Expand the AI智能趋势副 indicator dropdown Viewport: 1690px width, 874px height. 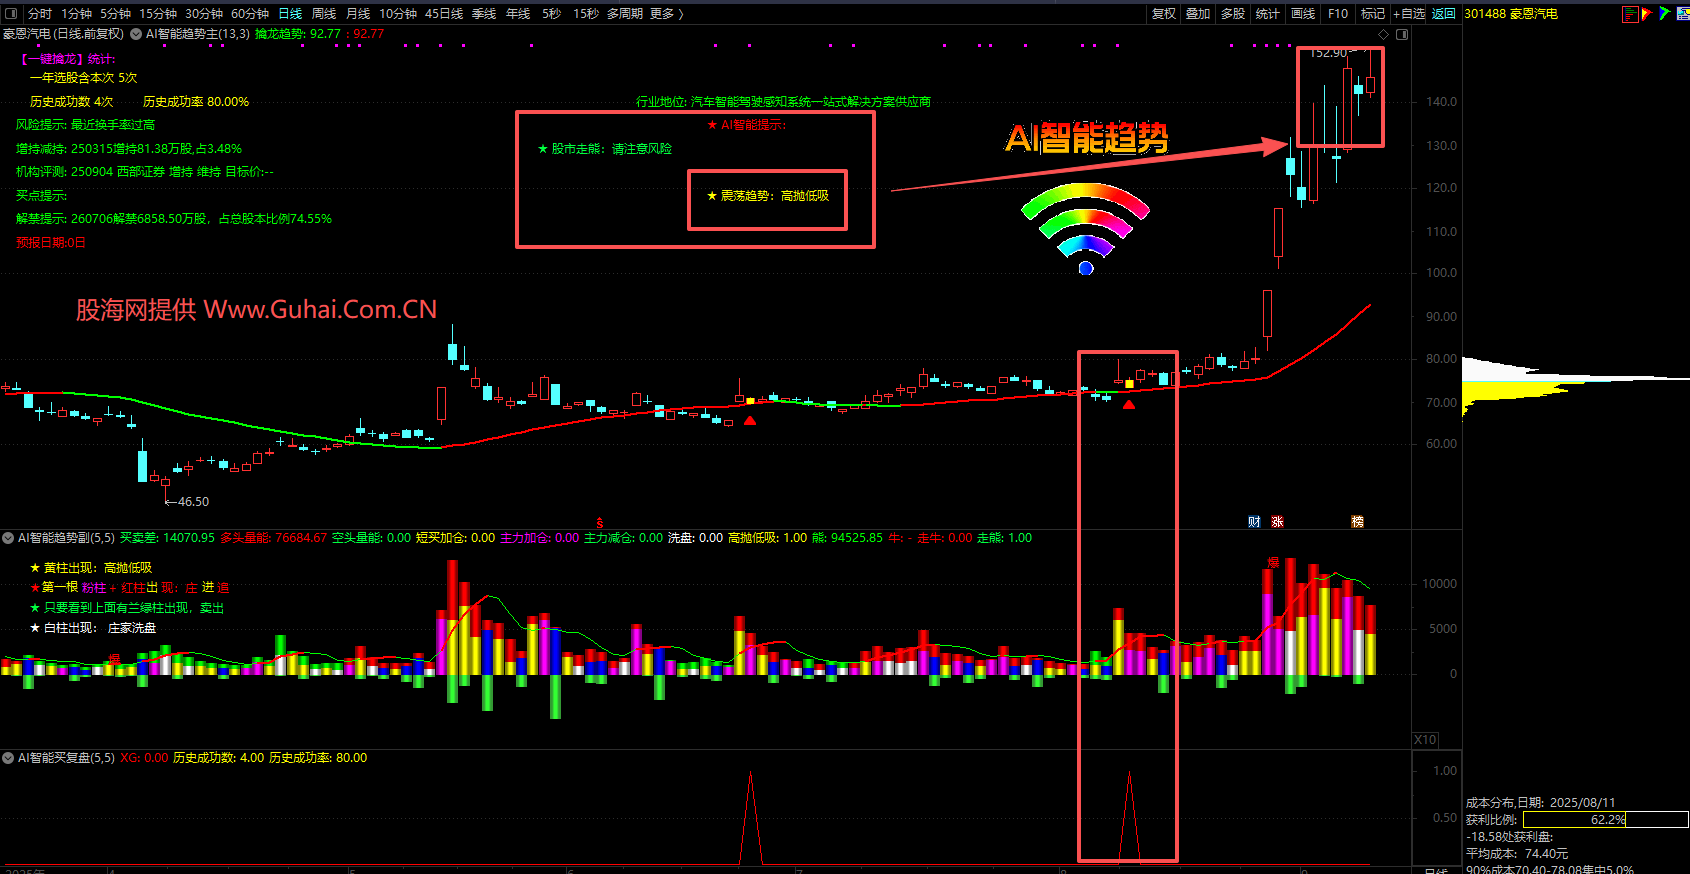8,538
